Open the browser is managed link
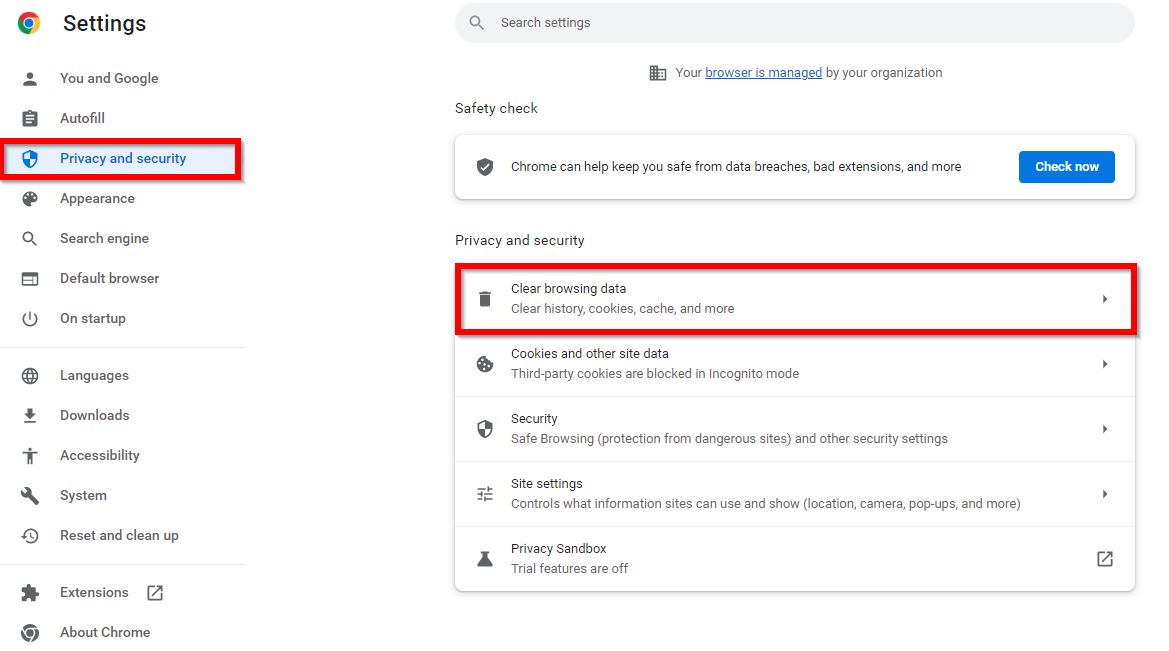 point(763,72)
